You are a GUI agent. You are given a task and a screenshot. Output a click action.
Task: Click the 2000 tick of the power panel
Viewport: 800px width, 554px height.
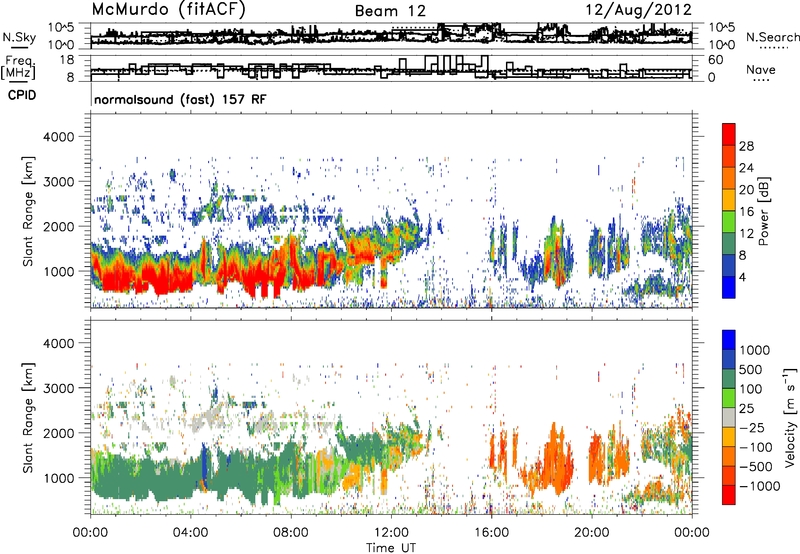(x=59, y=226)
